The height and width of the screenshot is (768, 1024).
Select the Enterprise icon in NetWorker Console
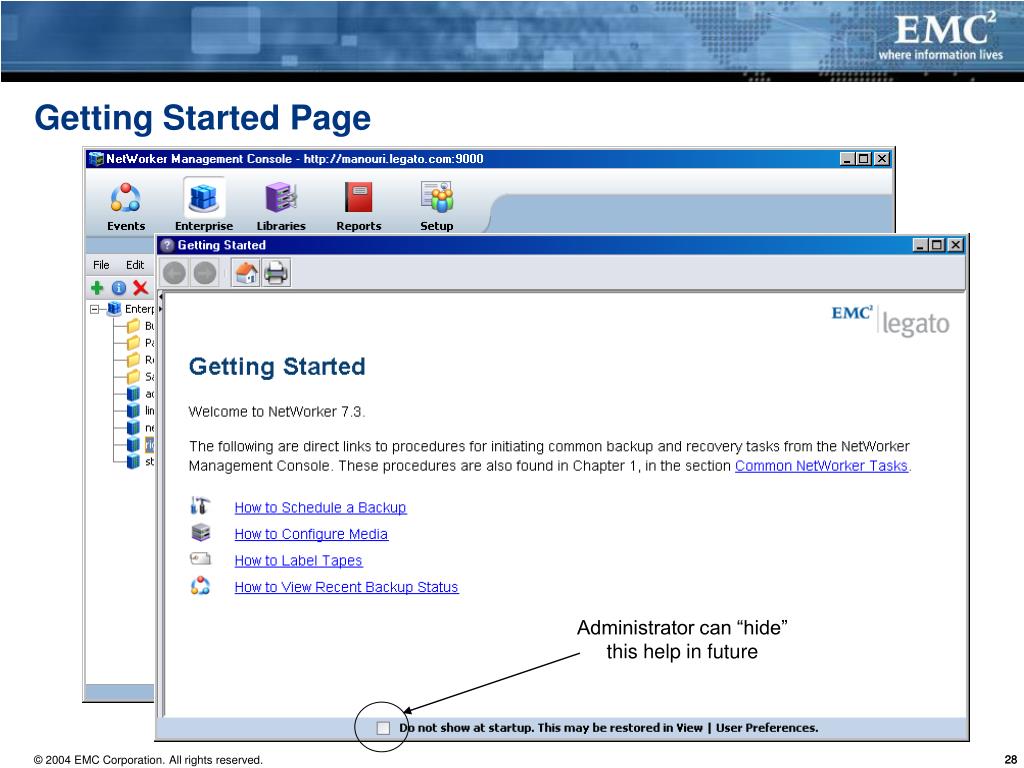pos(204,206)
